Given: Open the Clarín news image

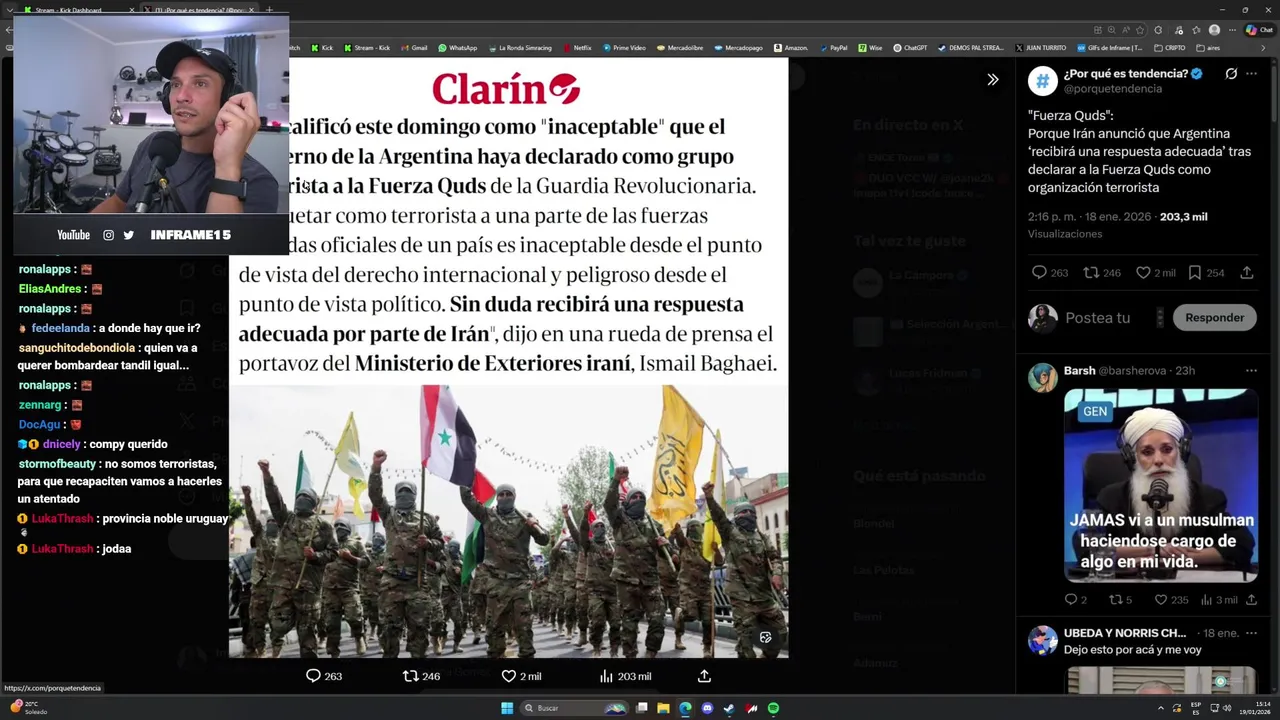Looking at the screenshot, I should pos(508,357).
